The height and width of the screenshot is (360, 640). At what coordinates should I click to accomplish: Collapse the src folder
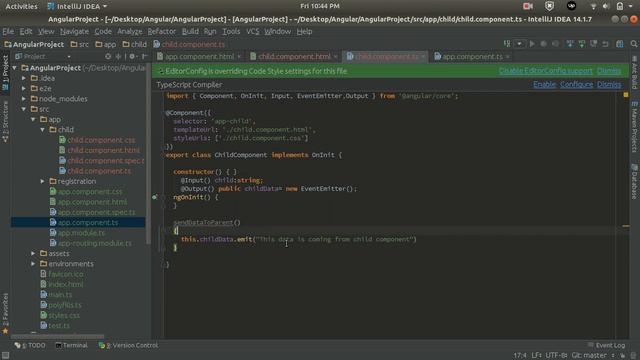24,109
